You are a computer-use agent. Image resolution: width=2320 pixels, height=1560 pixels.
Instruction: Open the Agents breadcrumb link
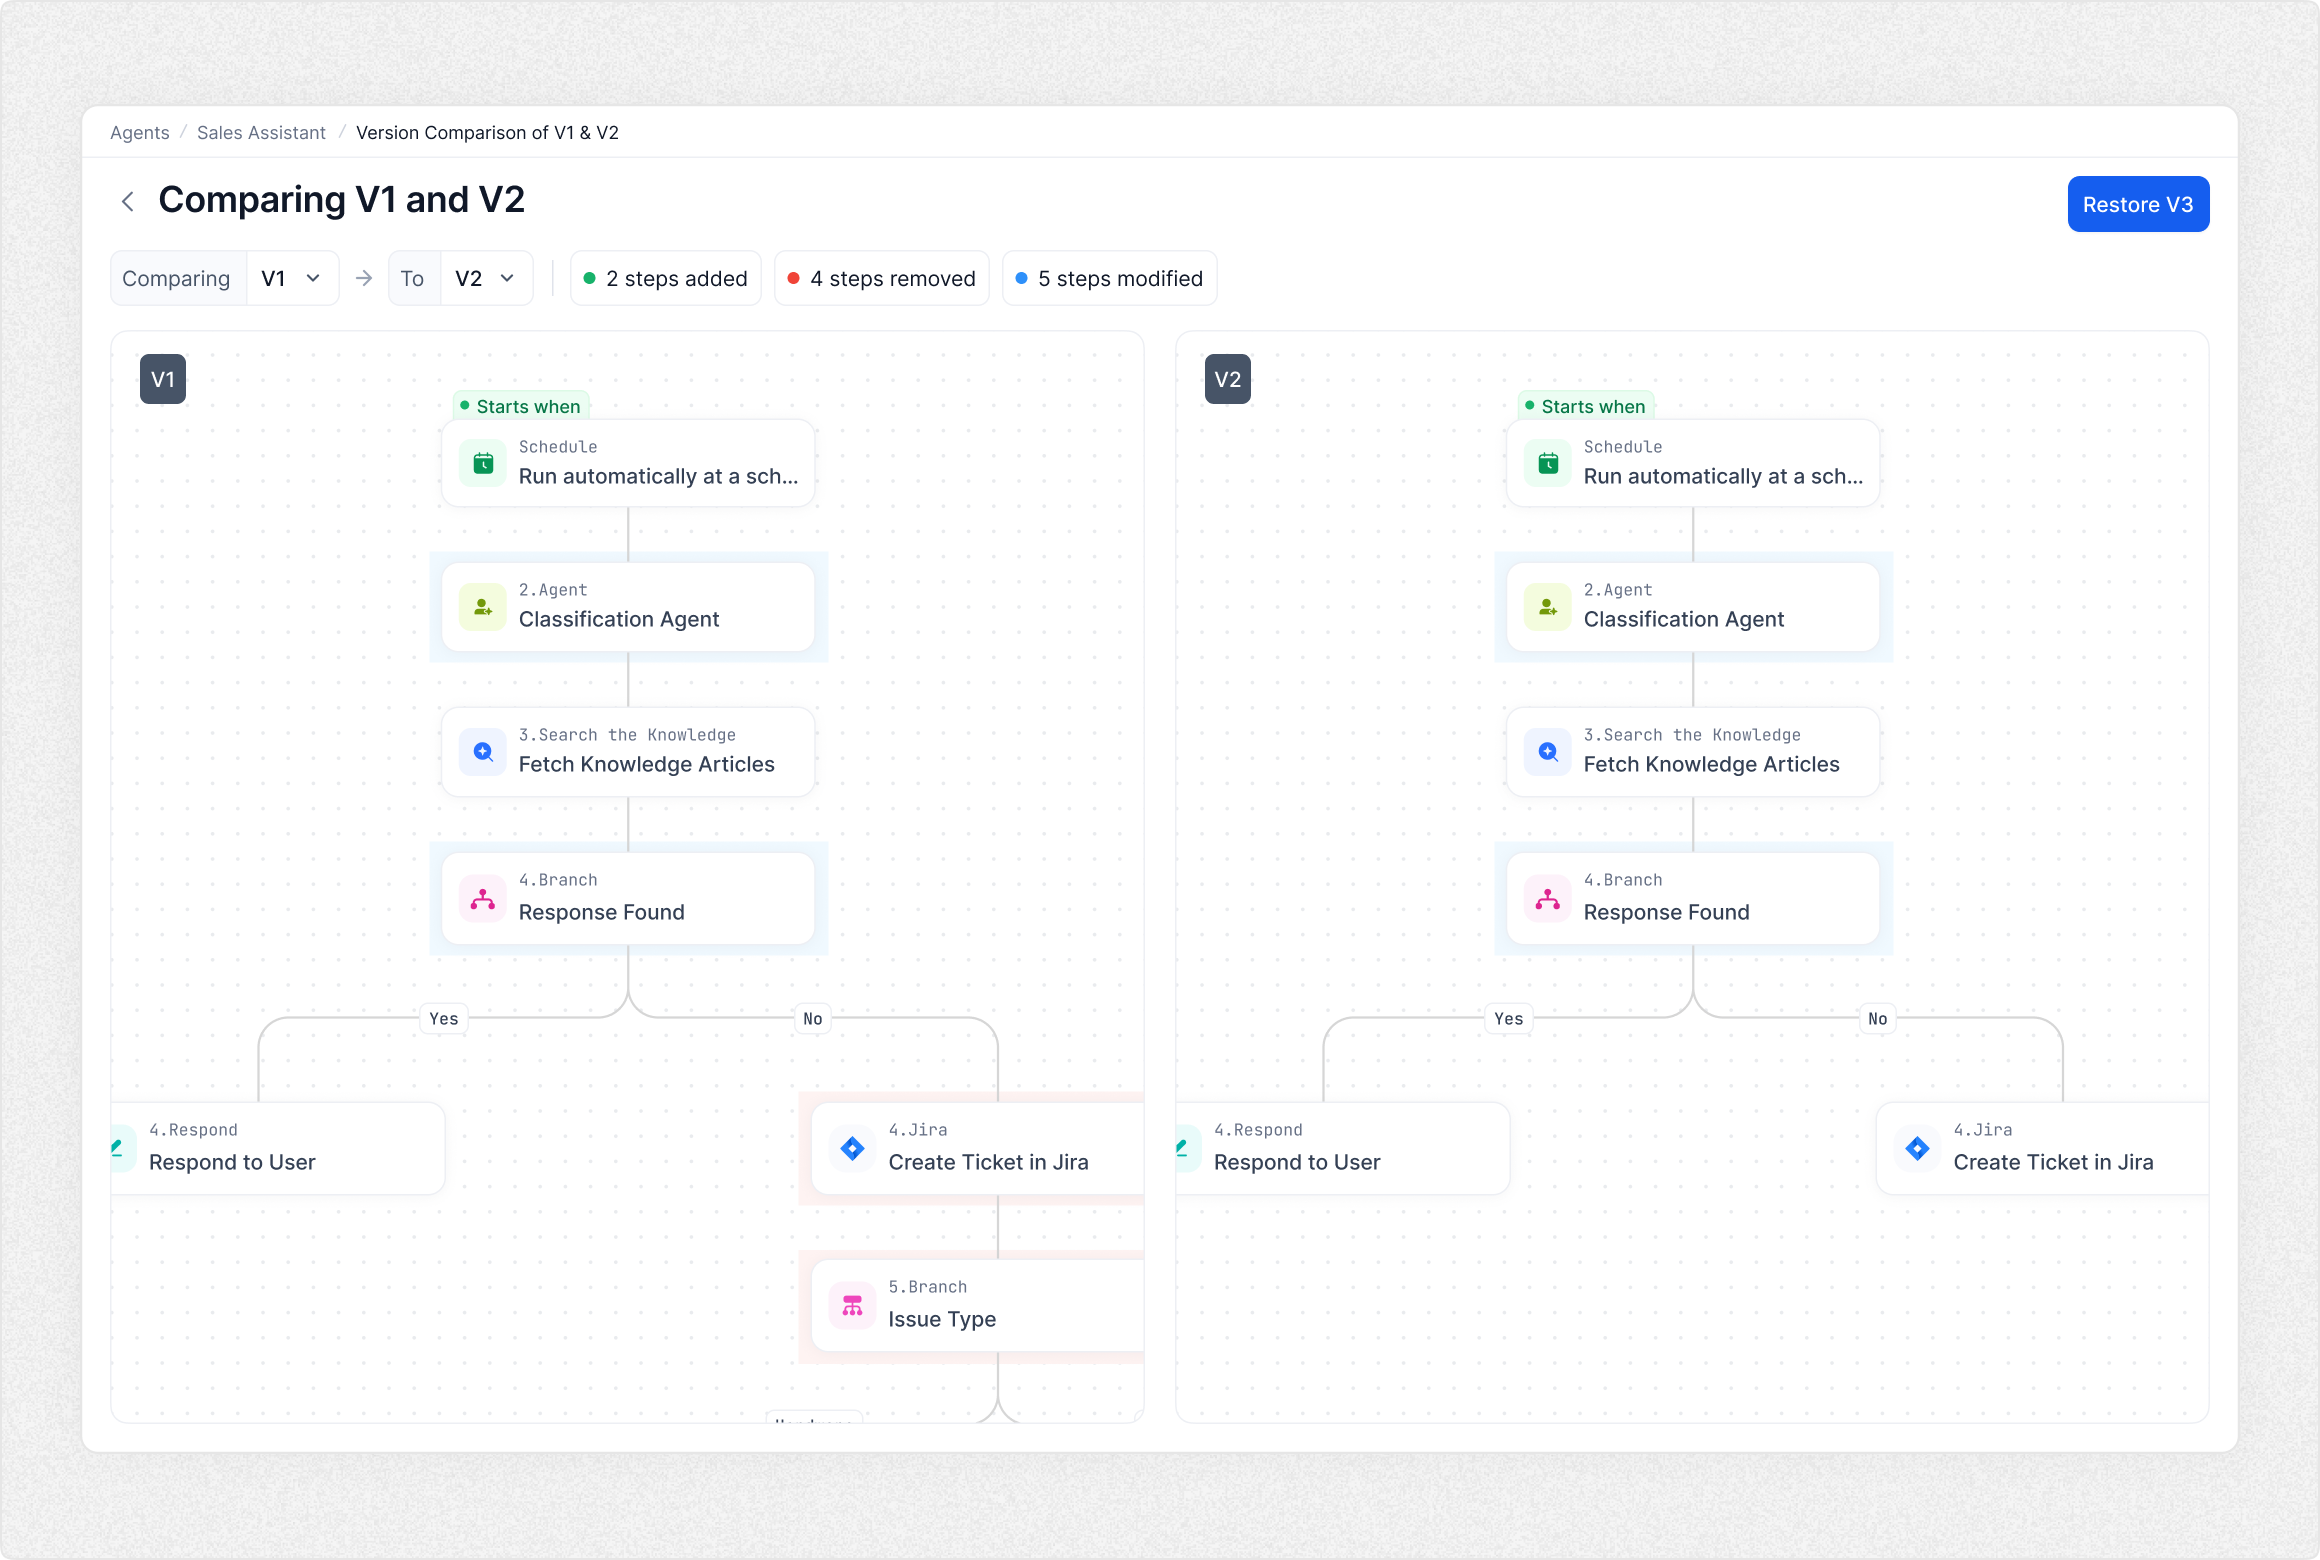pos(140,132)
